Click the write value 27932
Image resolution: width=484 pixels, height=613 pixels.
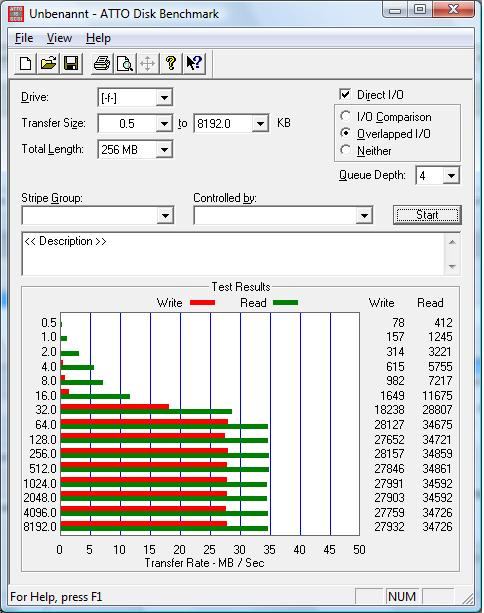[x=389, y=527]
